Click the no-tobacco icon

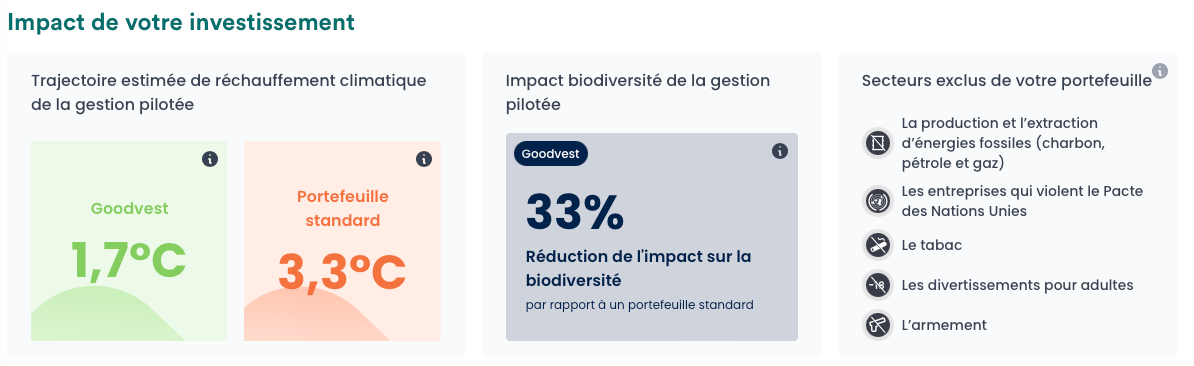[x=878, y=245]
